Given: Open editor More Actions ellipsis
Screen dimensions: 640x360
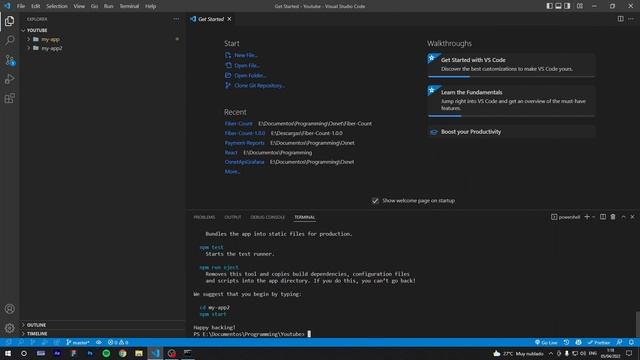Looking at the screenshot, I should coord(631,19).
